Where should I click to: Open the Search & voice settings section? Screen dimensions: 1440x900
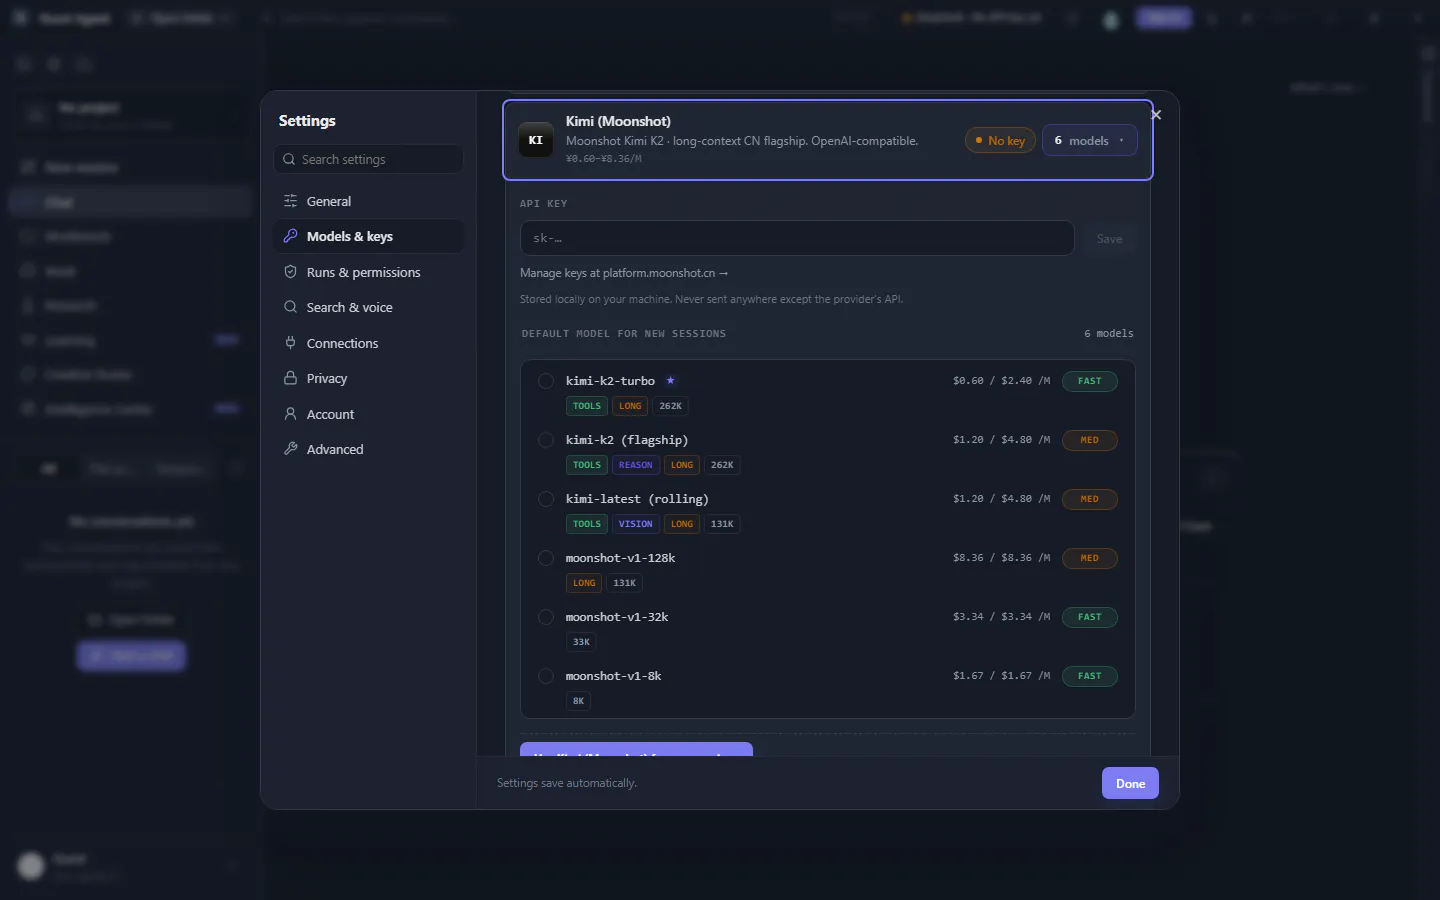tap(368, 307)
